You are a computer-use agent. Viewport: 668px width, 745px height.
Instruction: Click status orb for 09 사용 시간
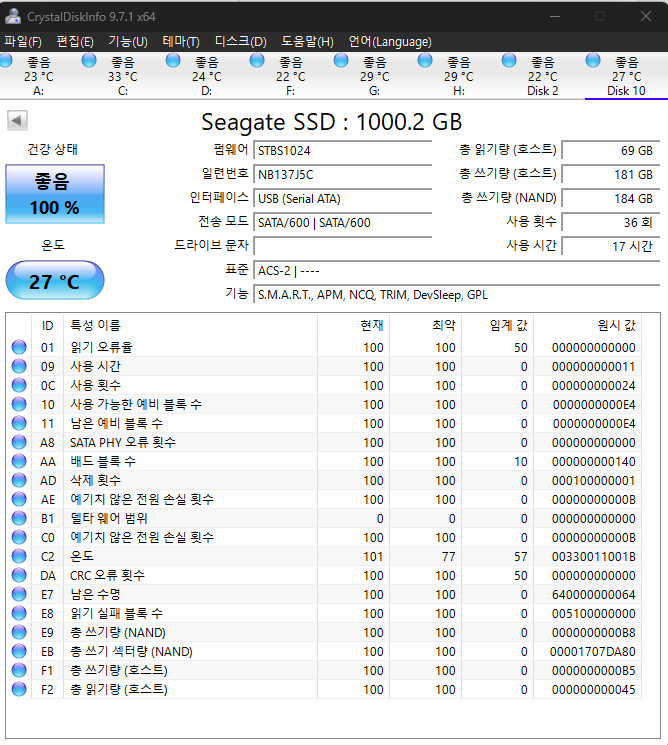(19, 366)
